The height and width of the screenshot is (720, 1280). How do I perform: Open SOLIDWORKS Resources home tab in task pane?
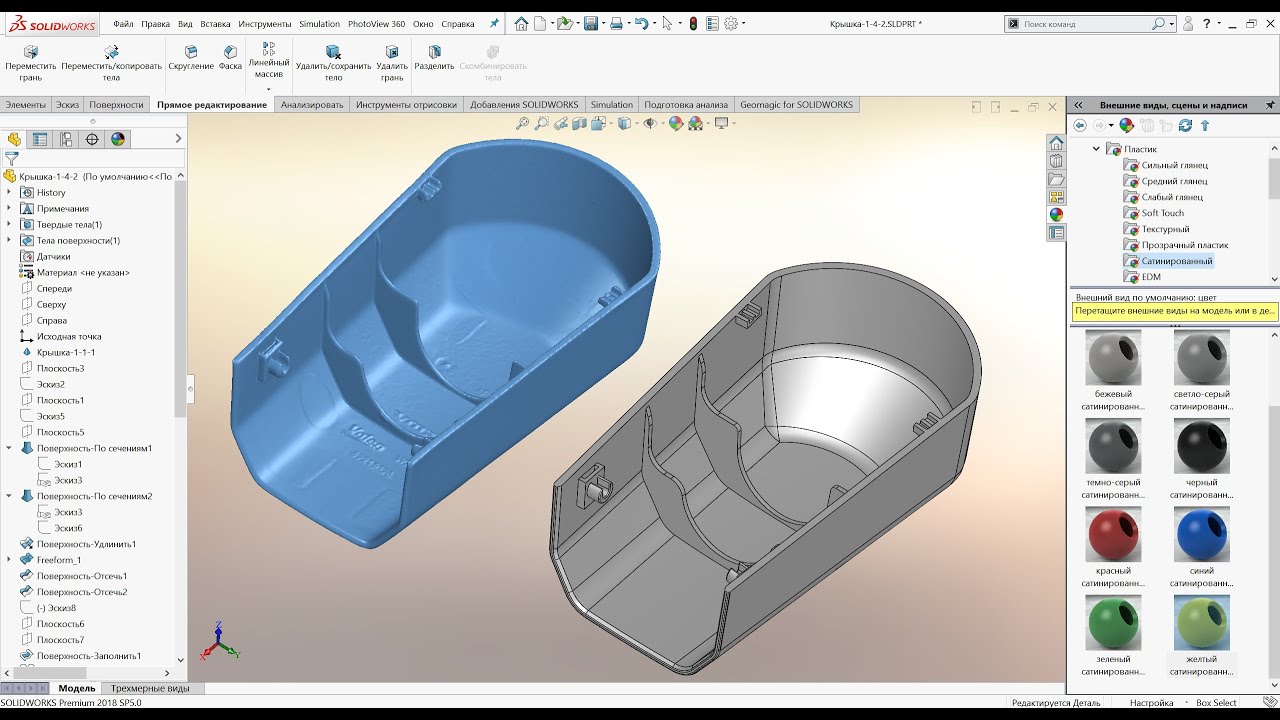(x=1056, y=143)
